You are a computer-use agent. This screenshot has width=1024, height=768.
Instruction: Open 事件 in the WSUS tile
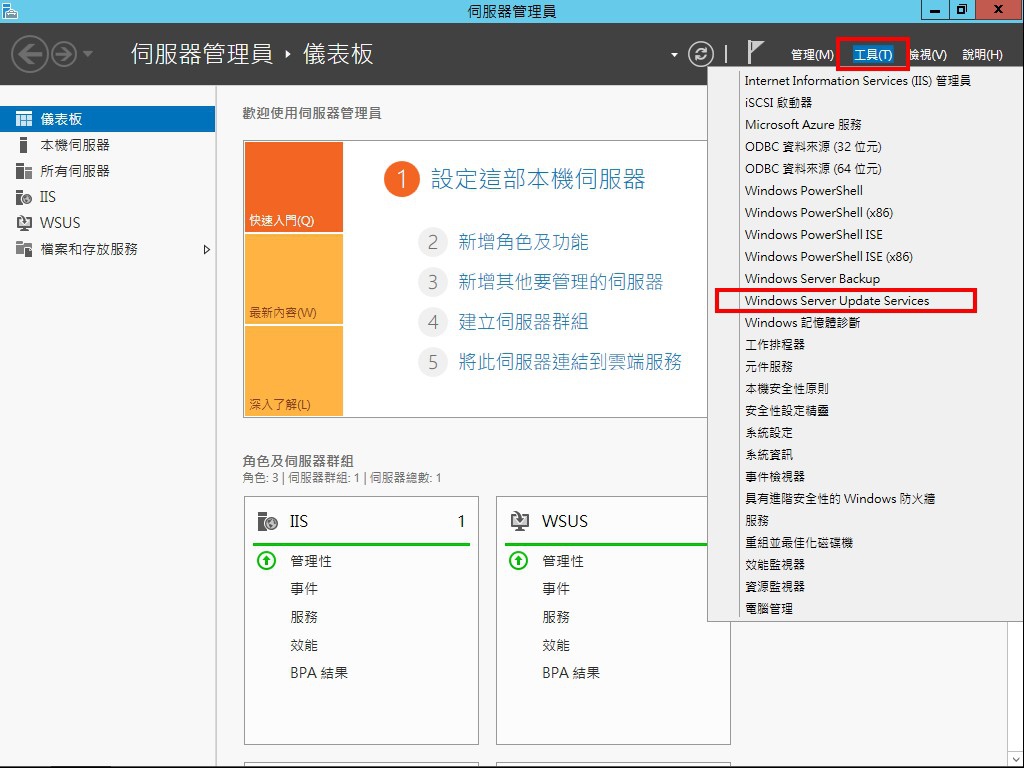click(556, 589)
